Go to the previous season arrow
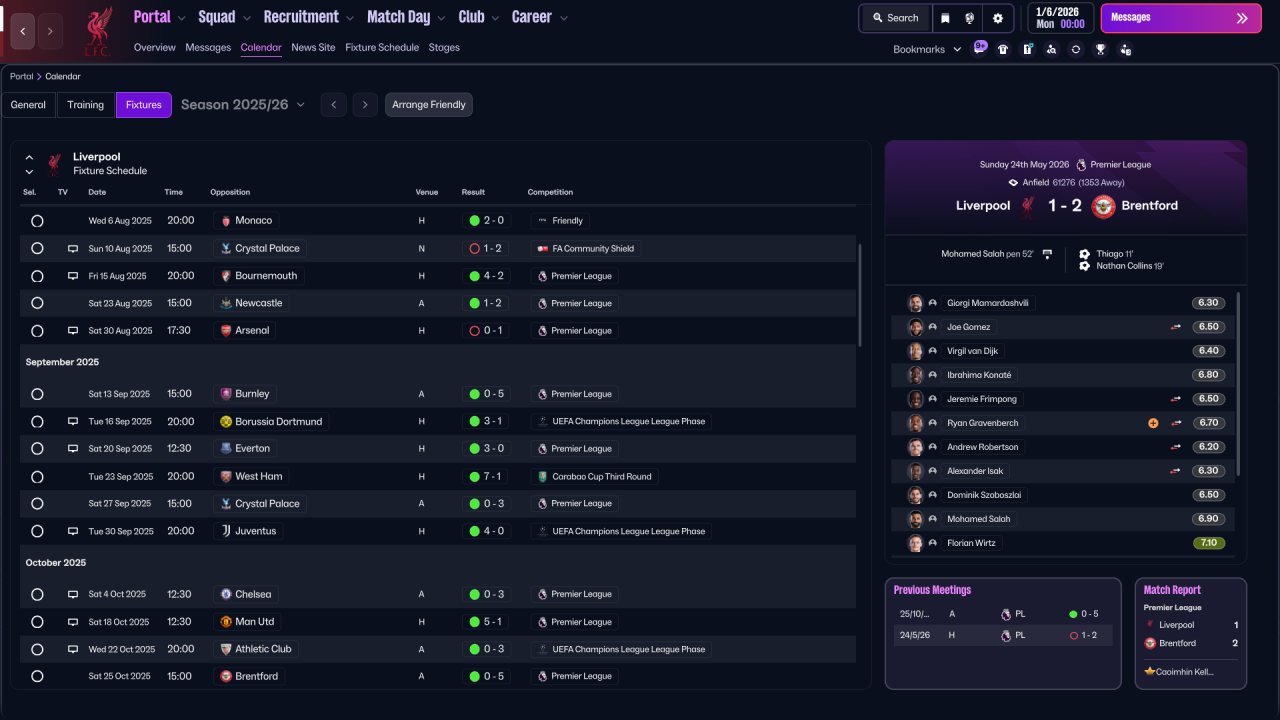Image resolution: width=1280 pixels, height=720 pixels. point(334,105)
